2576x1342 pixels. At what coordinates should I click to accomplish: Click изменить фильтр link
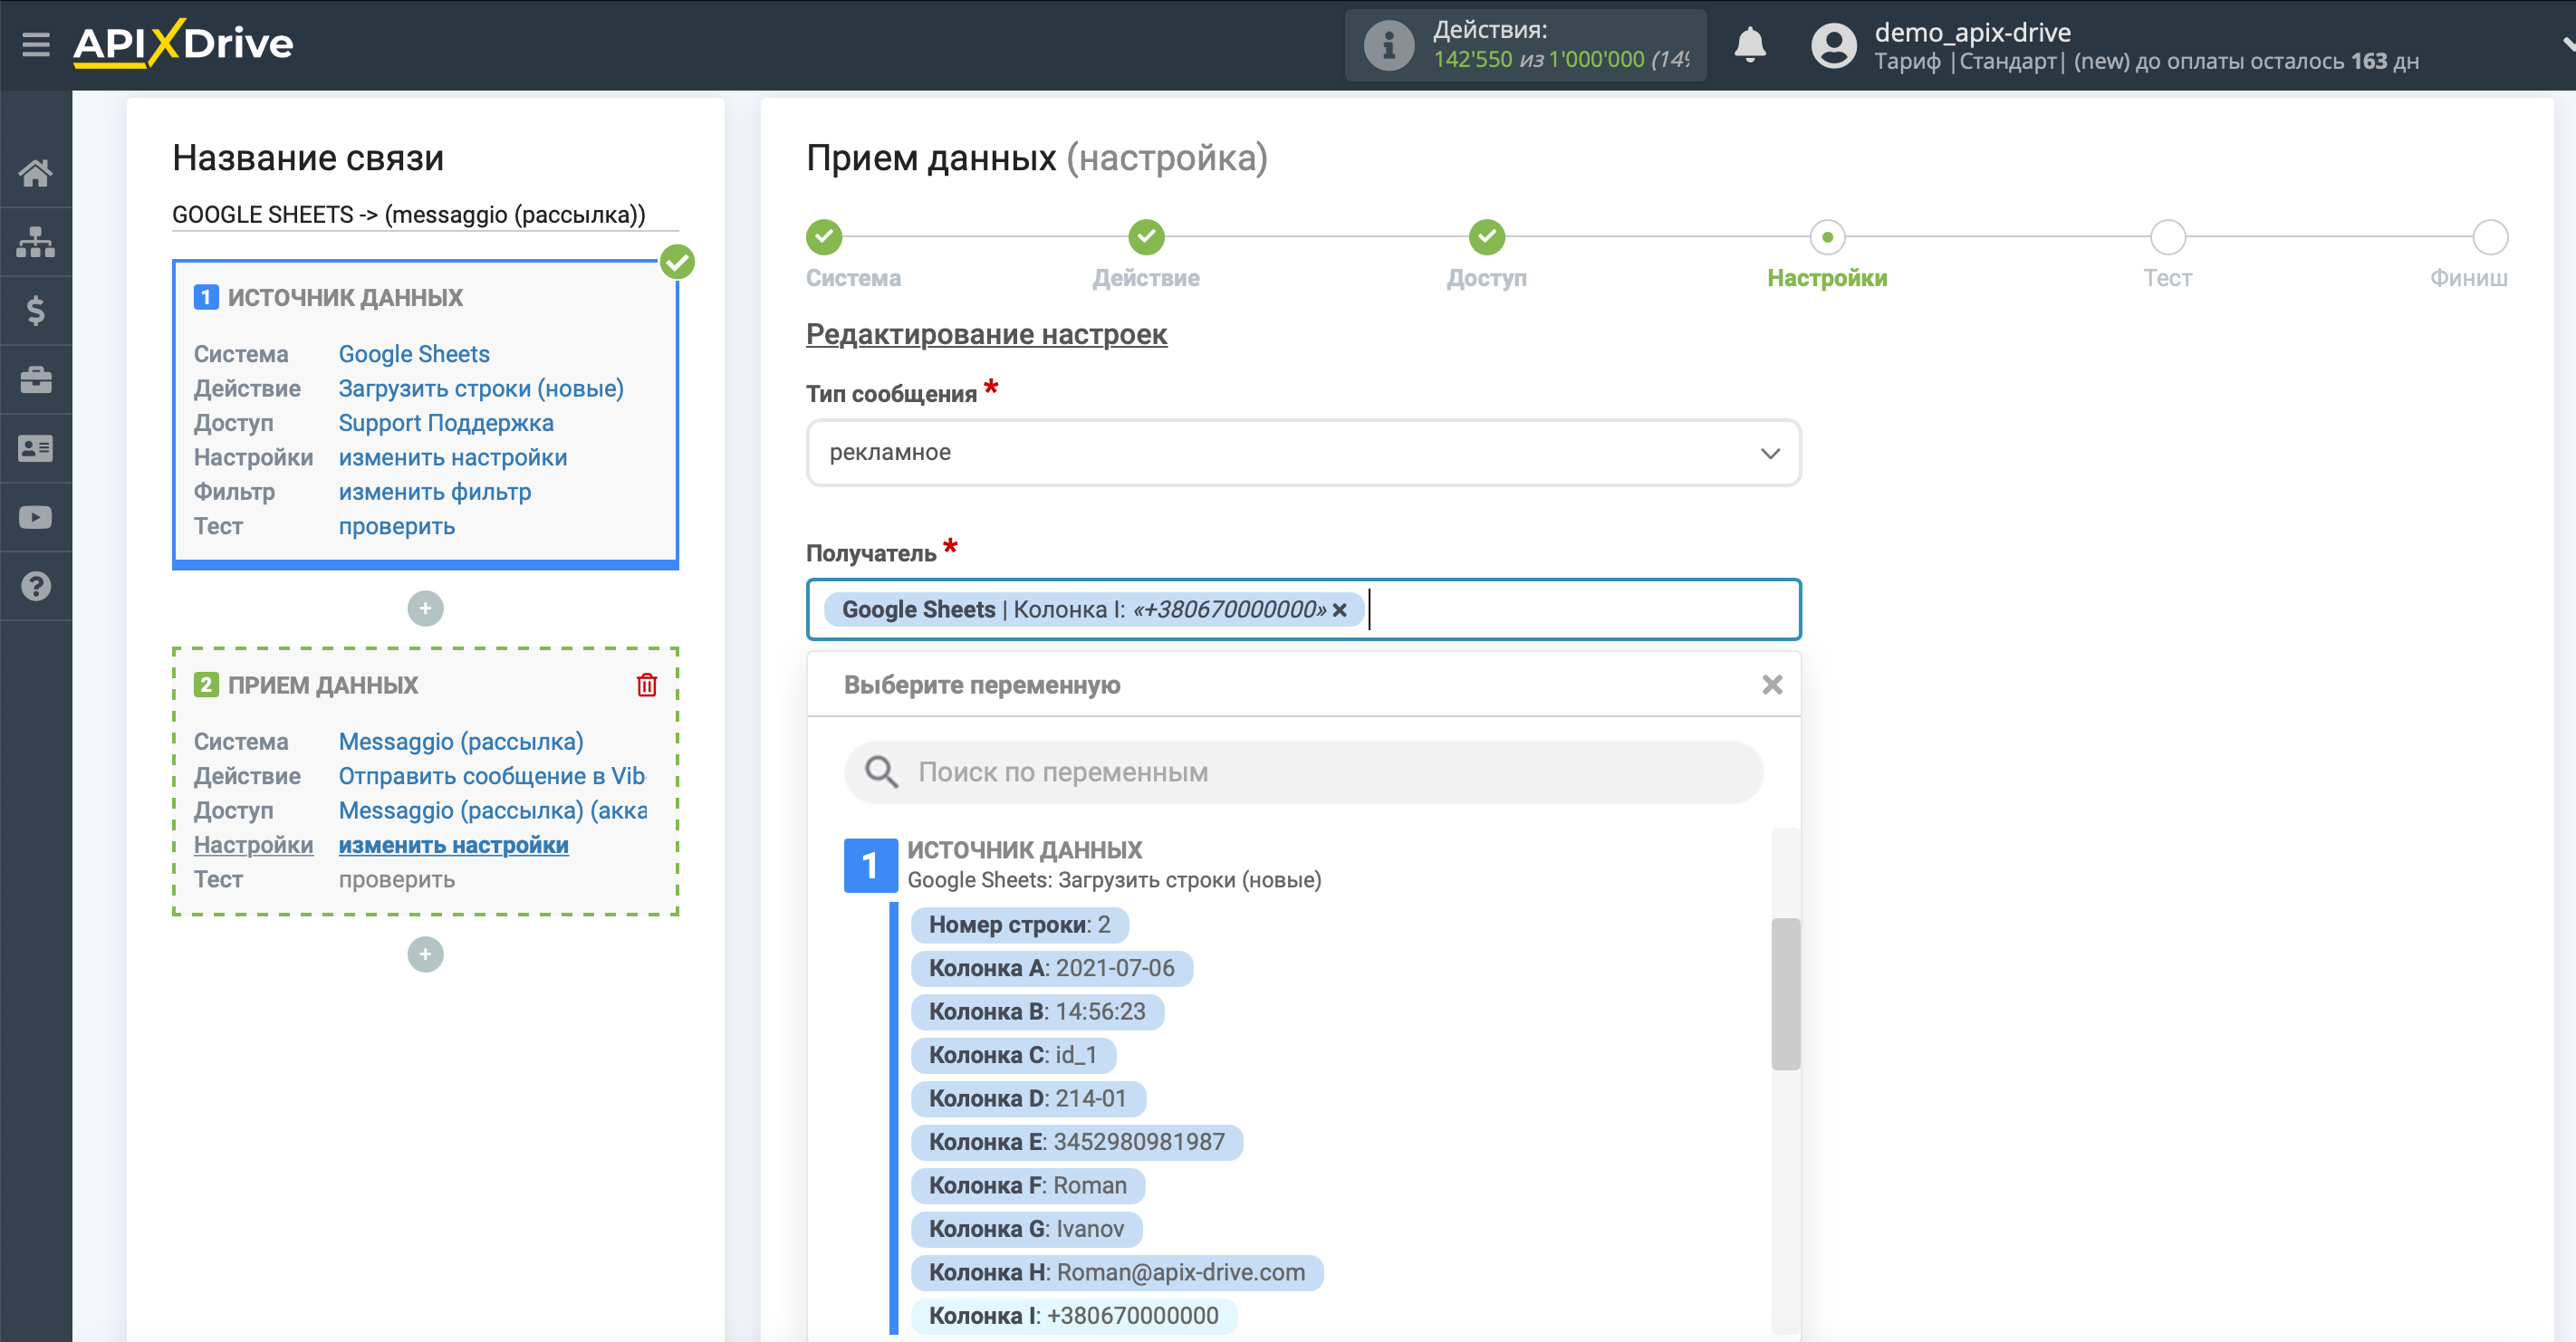[x=435, y=492]
